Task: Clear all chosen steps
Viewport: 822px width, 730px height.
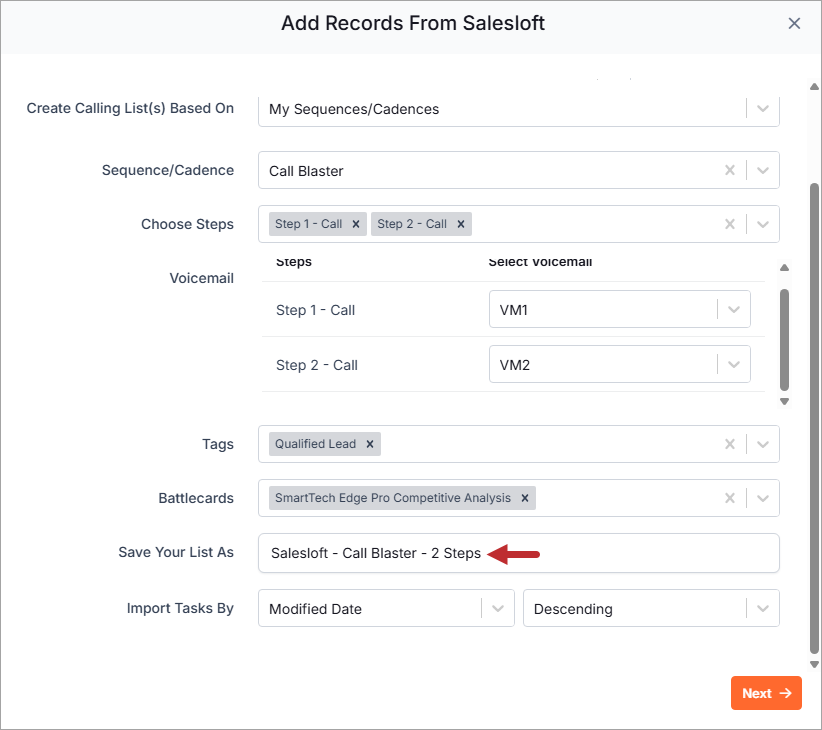Action: pyautogui.click(x=729, y=224)
